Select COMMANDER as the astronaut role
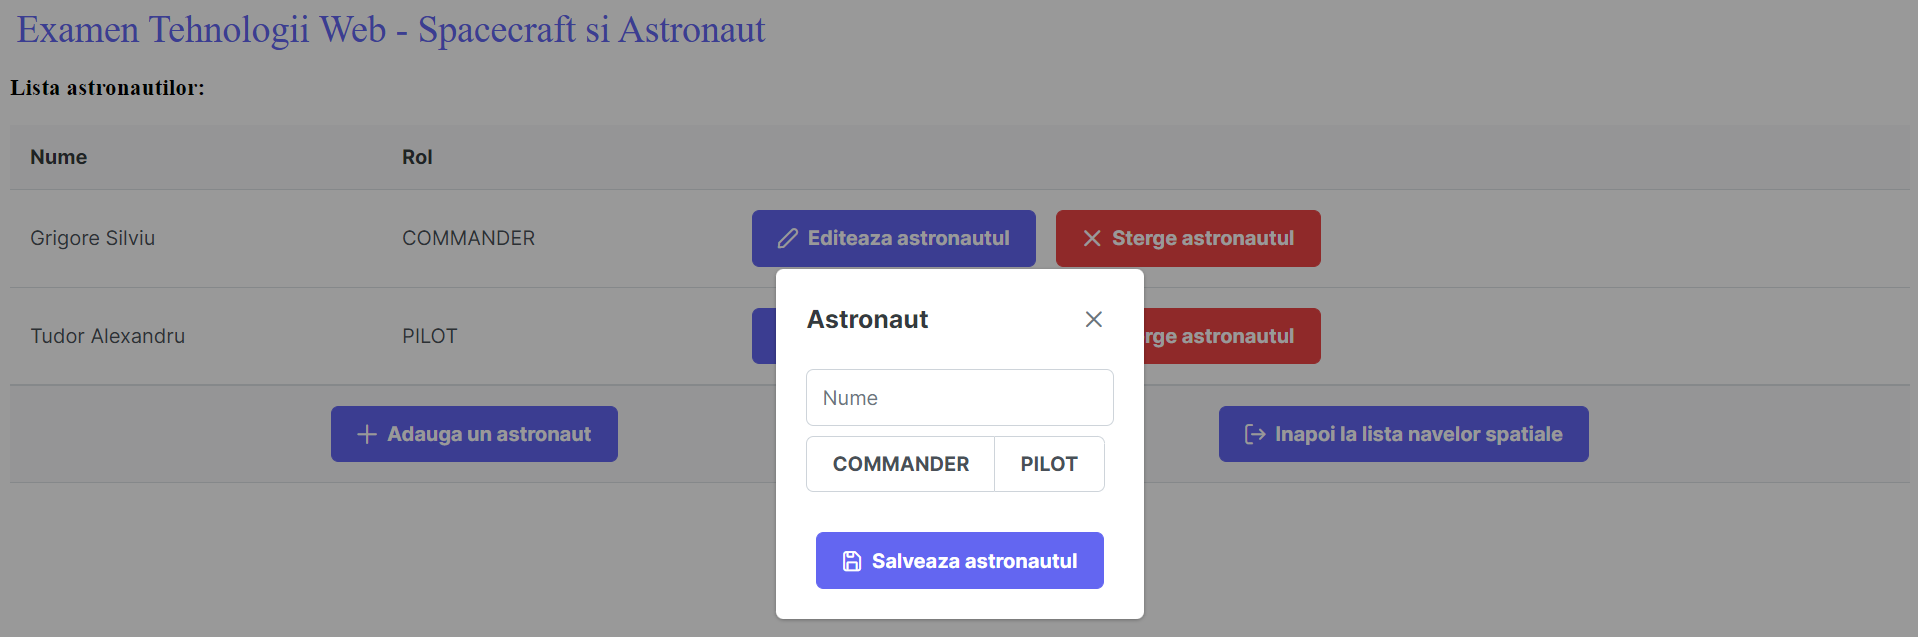 click(x=899, y=464)
